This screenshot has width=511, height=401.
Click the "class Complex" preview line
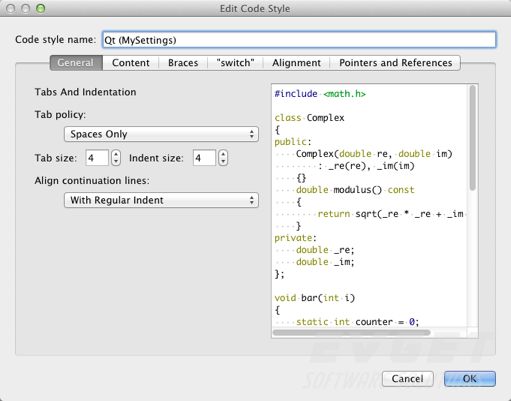coord(309,118)
